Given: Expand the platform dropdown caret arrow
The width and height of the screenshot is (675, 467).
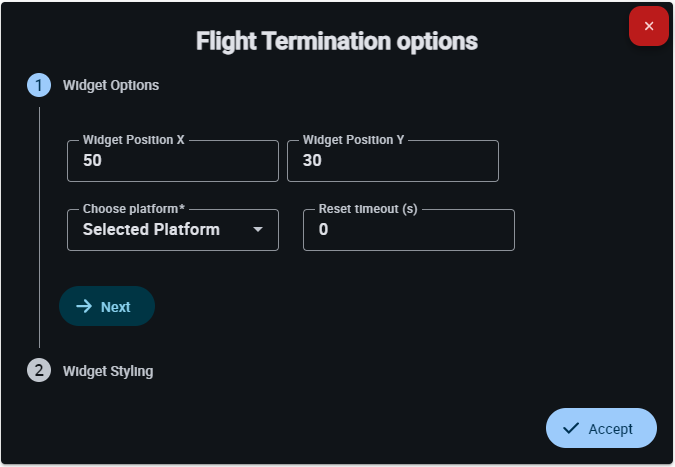Looking at the screenshot, I should point(258,230).
